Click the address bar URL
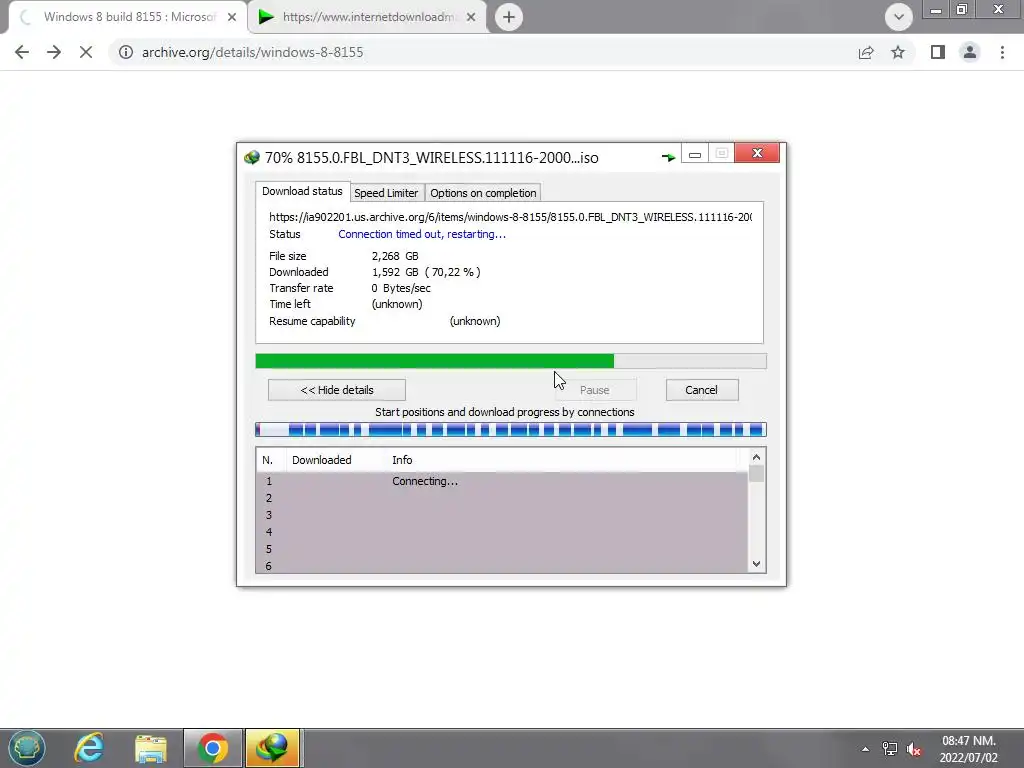Screen dimensions: 1024x768 pyautogui.click(x=253, y=52)
